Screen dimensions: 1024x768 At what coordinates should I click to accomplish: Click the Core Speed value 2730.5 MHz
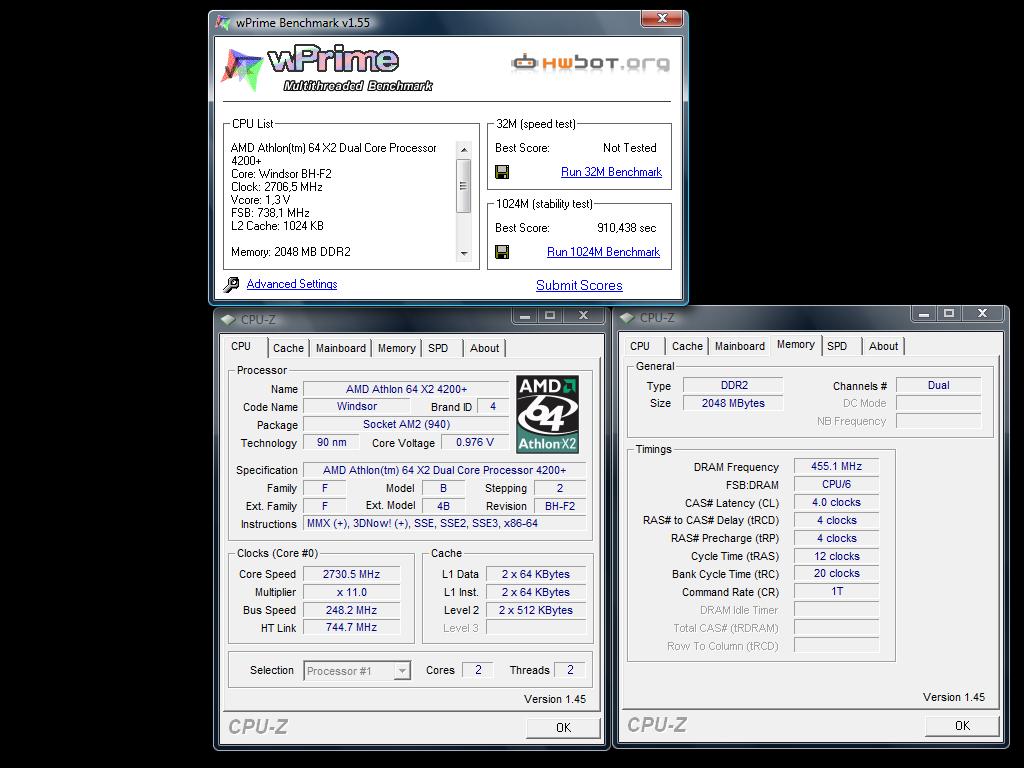[x=351, y=574]
